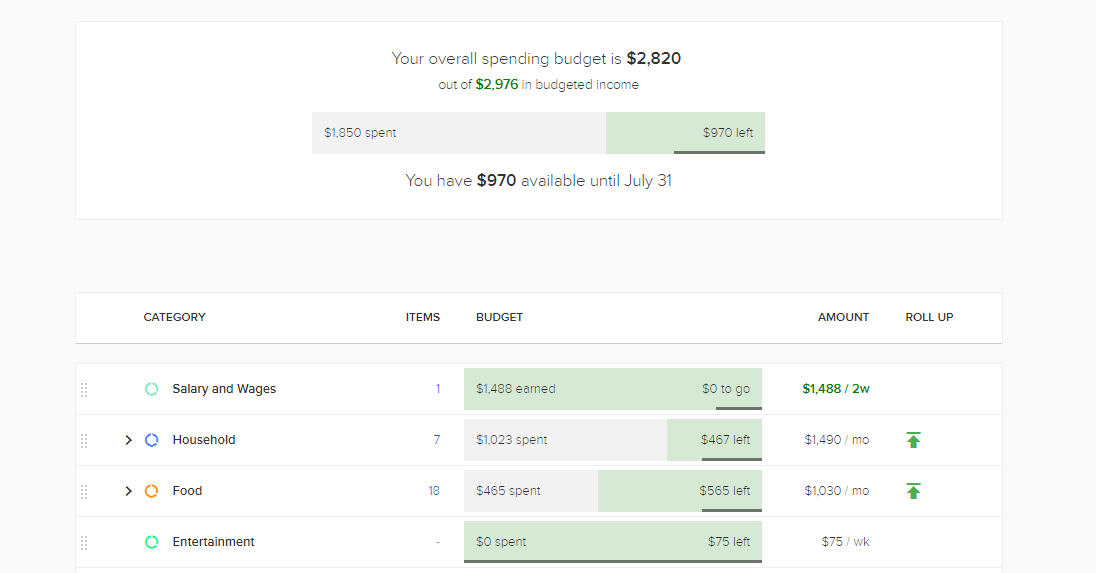This screenshot has height=573, width=1096.
Task: Expand the Household category
Action: pos(128,440)
